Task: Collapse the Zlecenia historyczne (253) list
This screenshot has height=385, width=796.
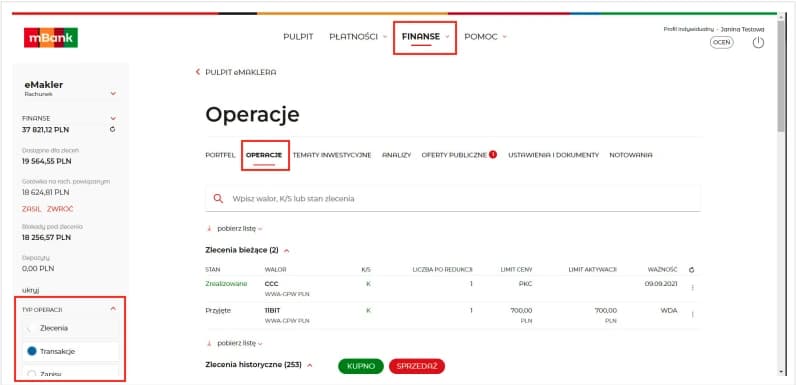Action: coord(310,365)
